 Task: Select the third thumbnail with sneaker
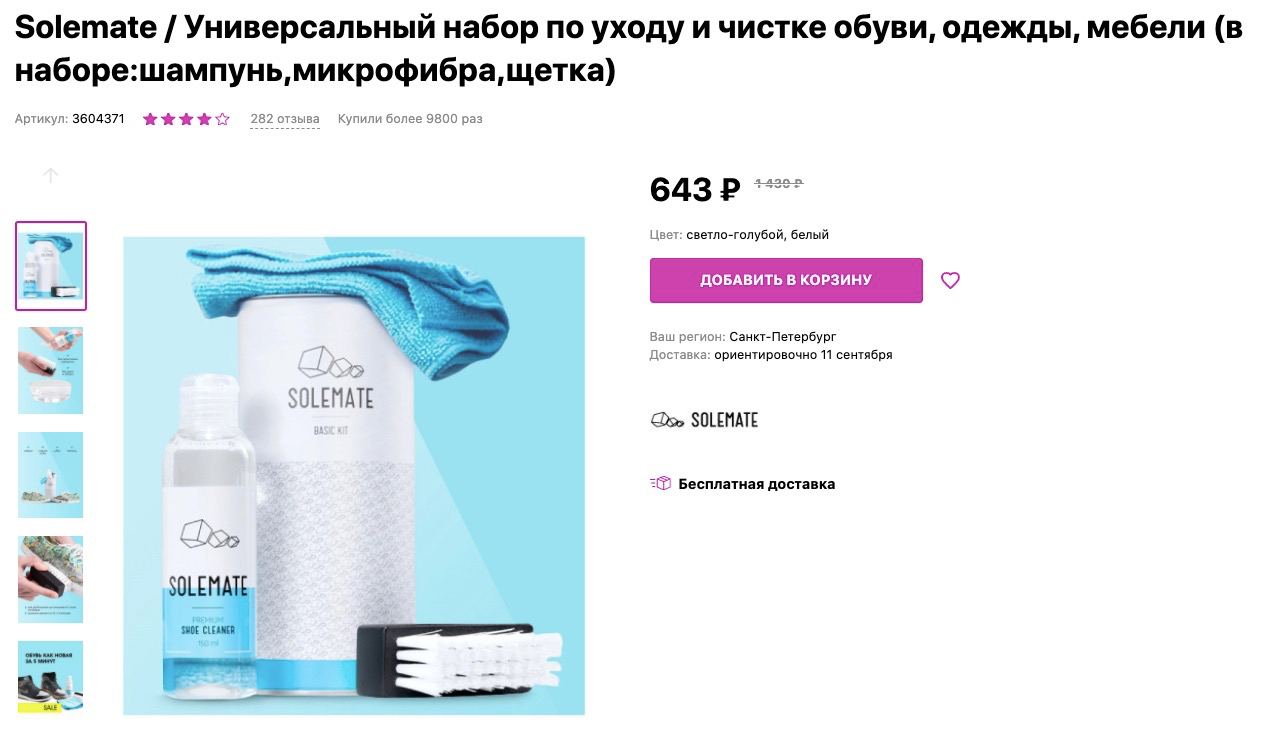51,475
